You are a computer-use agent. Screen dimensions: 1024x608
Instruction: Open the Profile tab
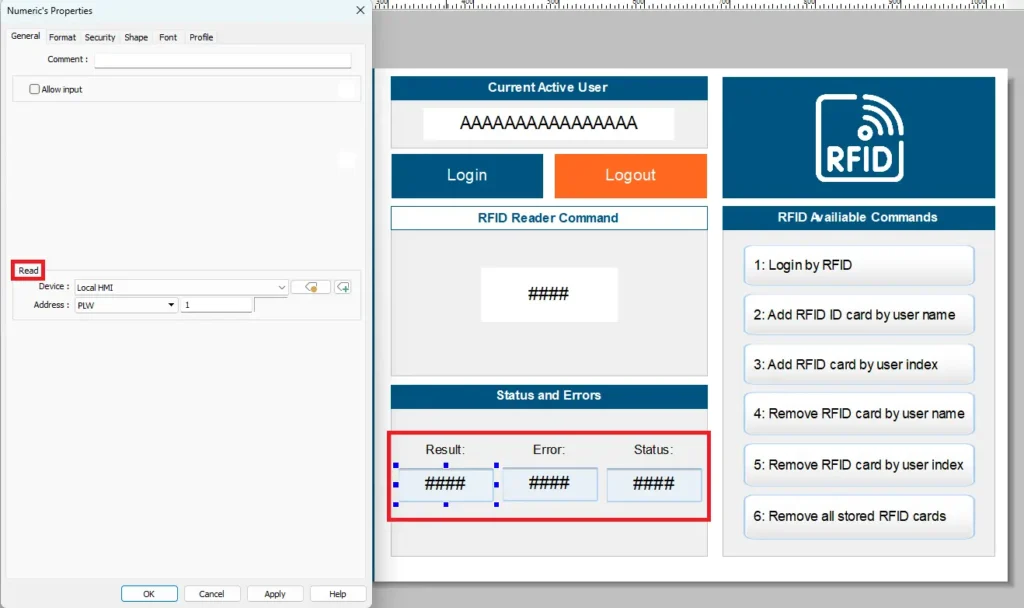coord(200,37)
